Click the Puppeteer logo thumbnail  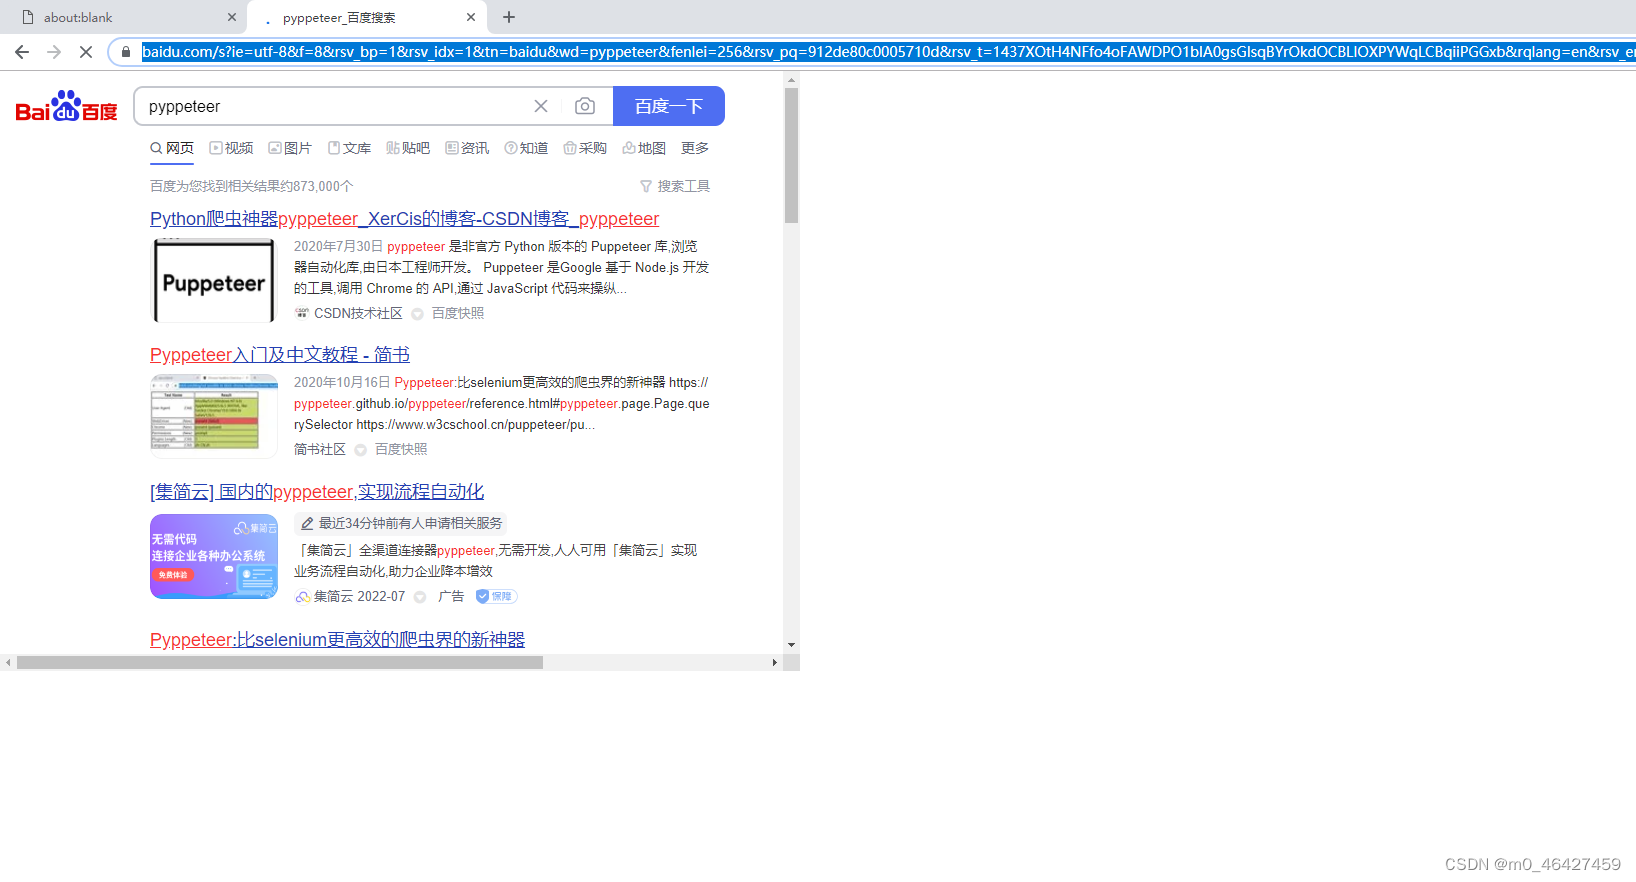tap(214, 281)
